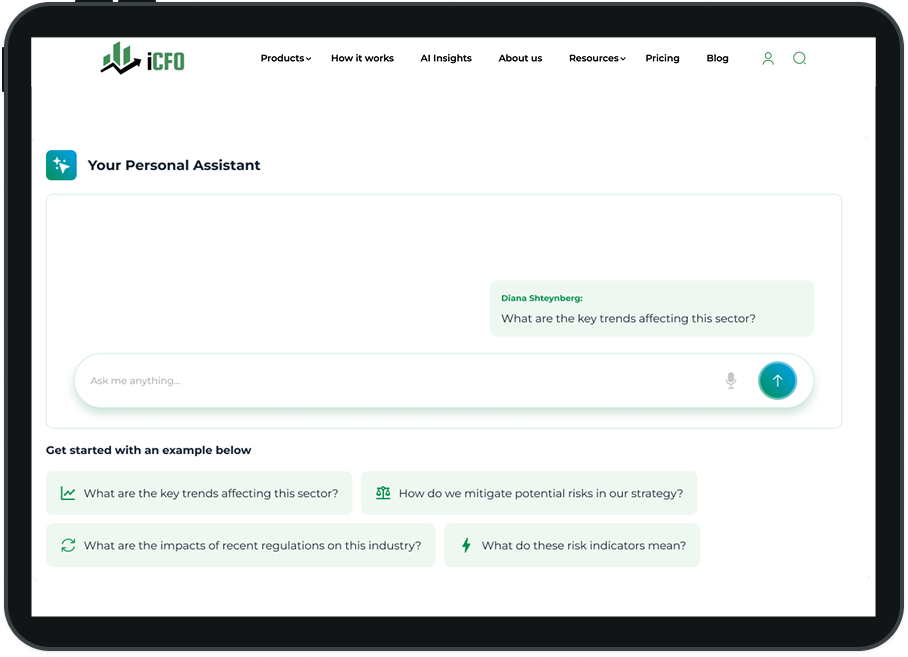The width and height of the screenshot is (908, 657).
Task: Click the Personal Assistant sparkle icon
Action: 61,165
